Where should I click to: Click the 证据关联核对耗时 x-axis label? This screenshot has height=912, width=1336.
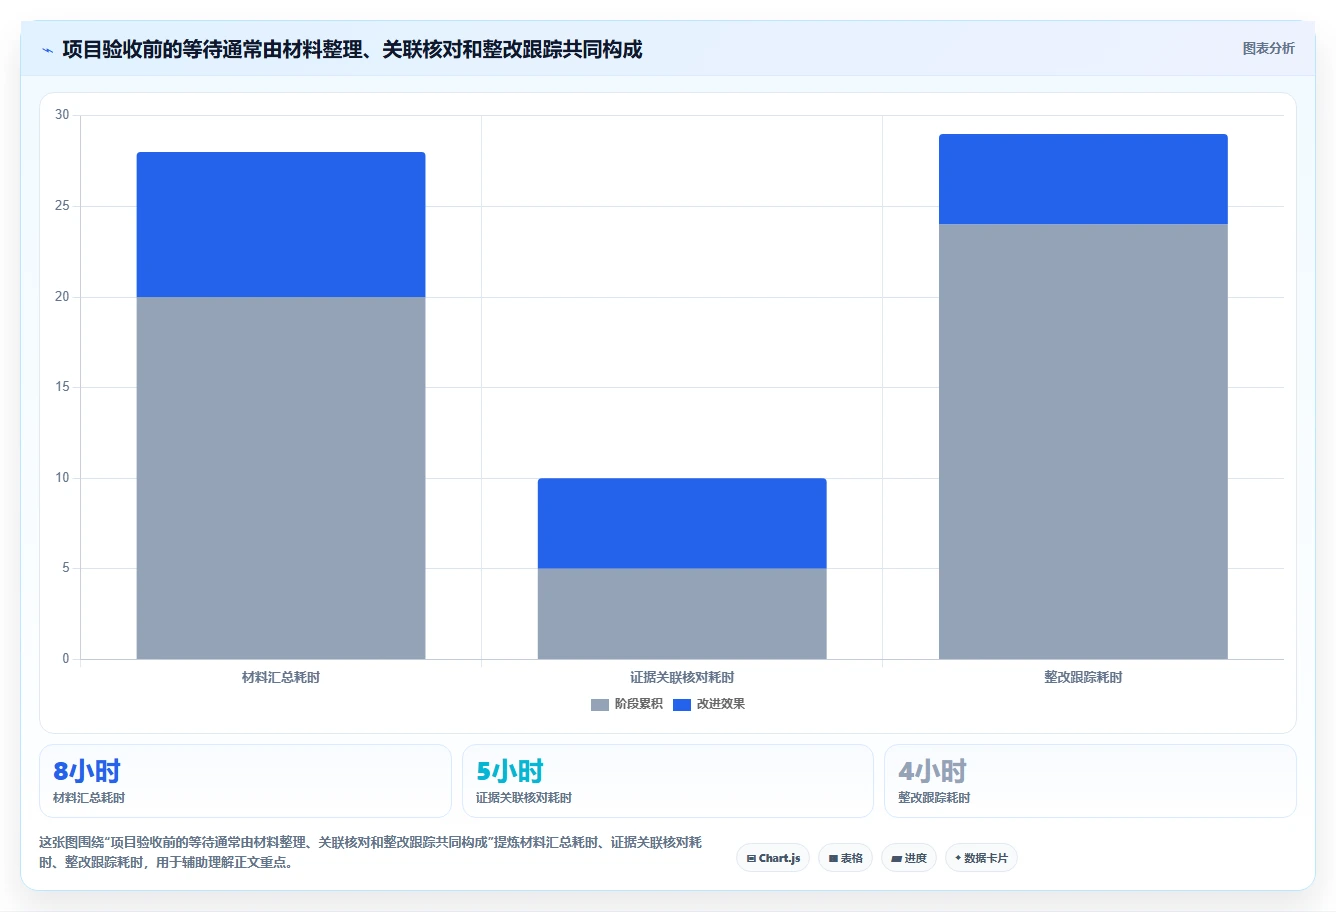point(682,677)
